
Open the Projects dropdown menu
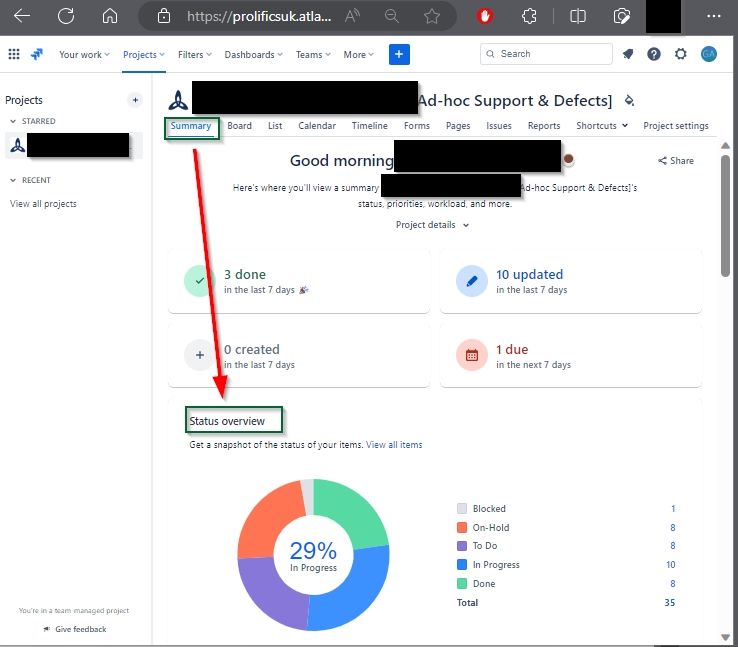click(144, 55)
